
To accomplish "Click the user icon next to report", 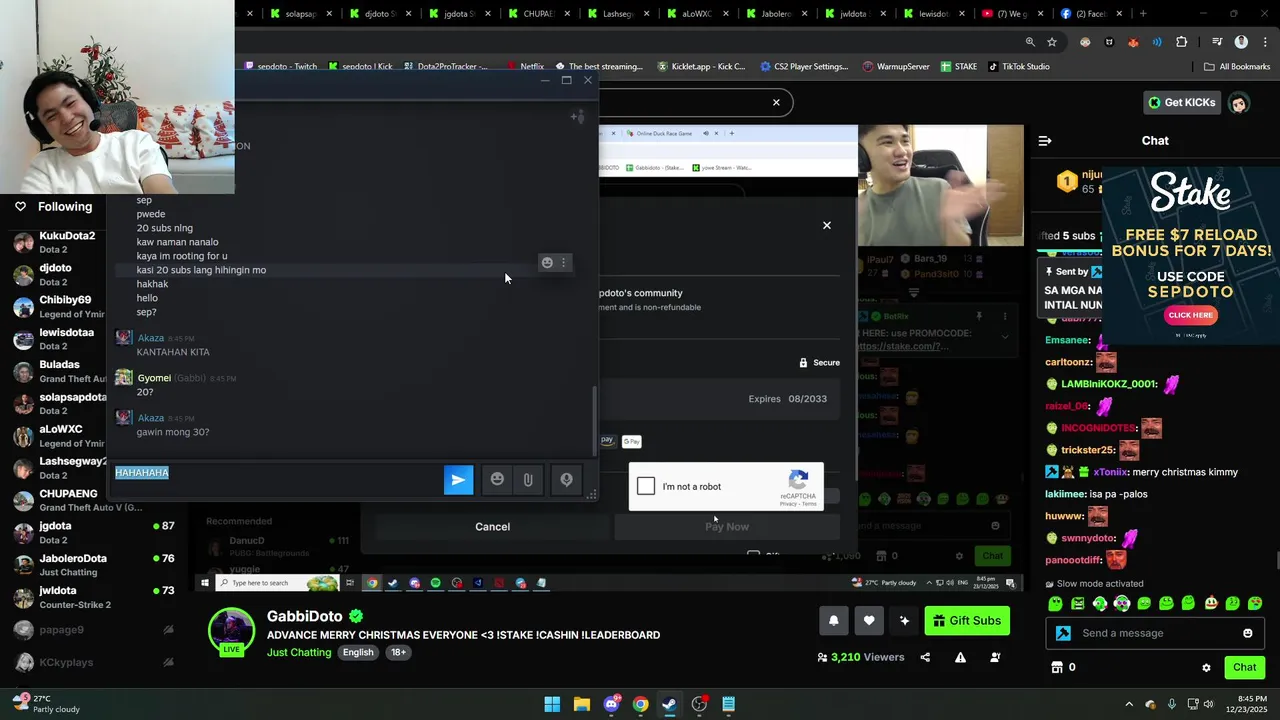I will click(995, 657).
